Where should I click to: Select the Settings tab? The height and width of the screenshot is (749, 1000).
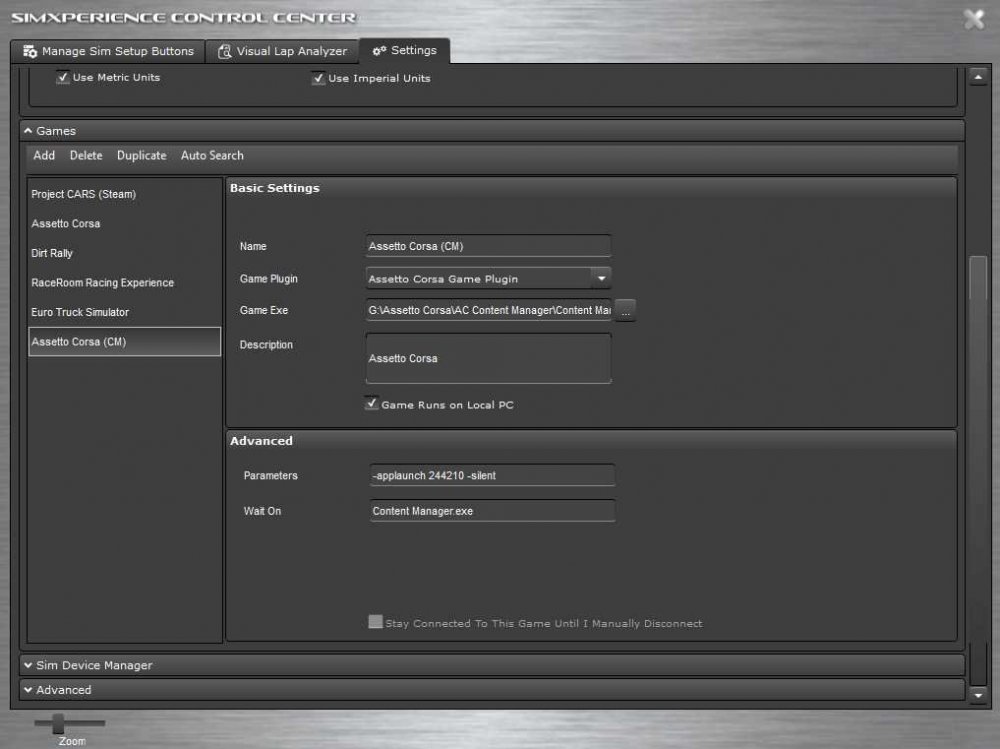[x=405, y=50]
